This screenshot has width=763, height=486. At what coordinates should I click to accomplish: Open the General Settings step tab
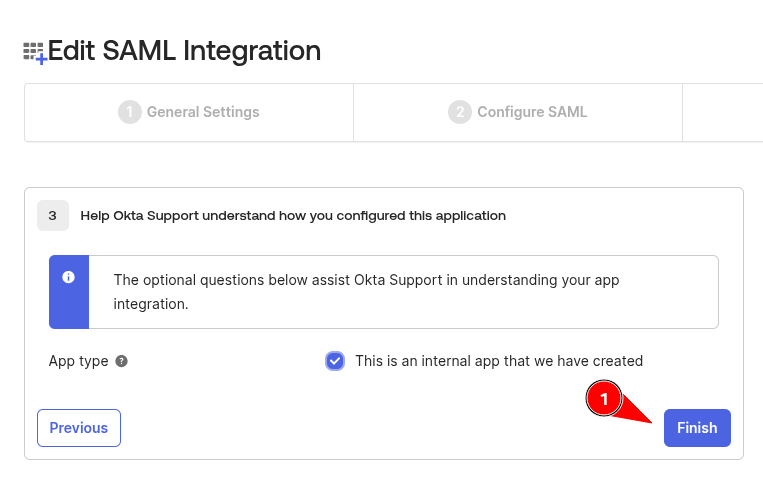[x=189, y=112]
